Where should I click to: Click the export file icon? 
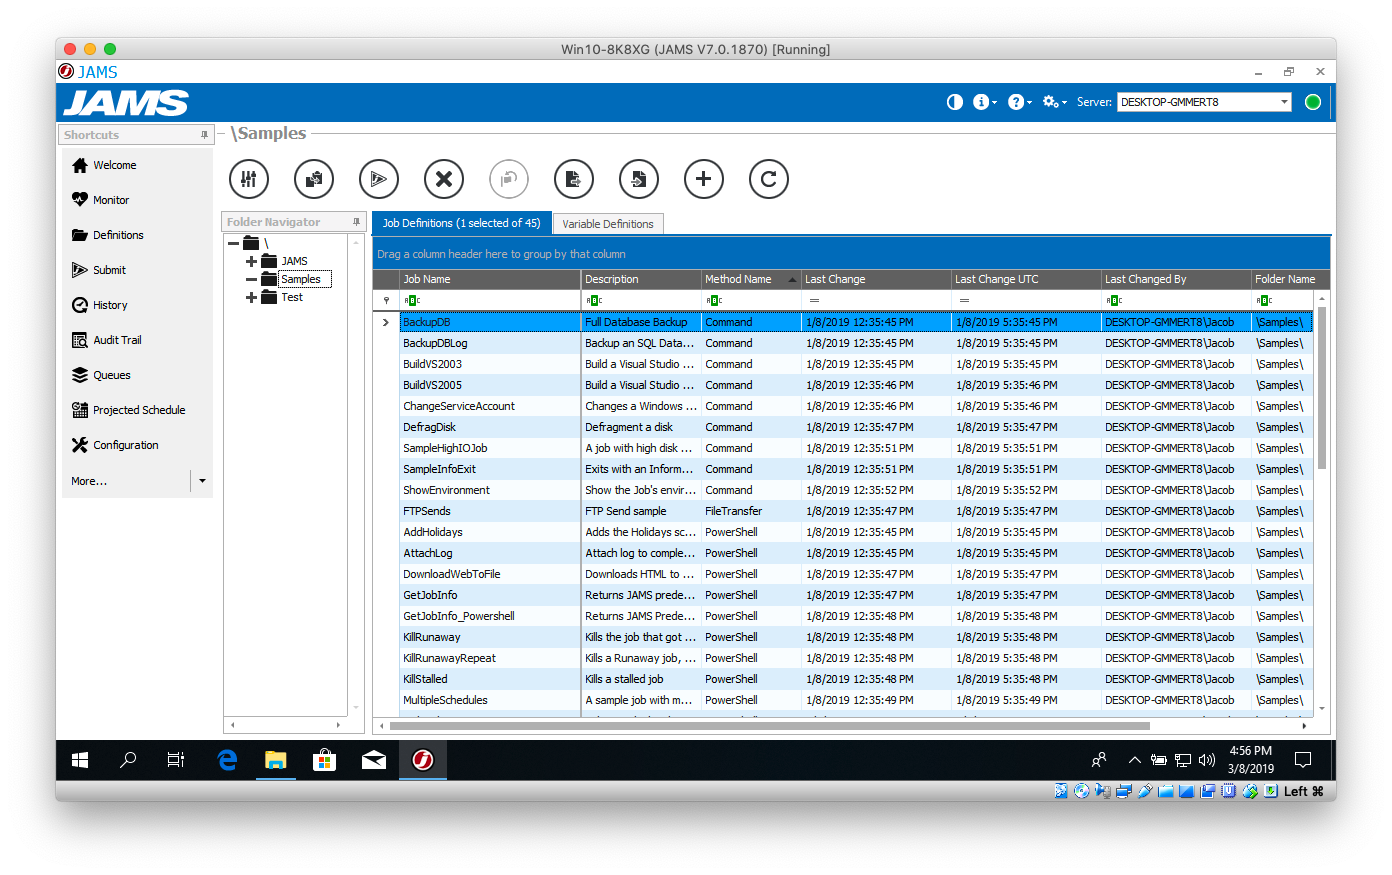(574, 179)
